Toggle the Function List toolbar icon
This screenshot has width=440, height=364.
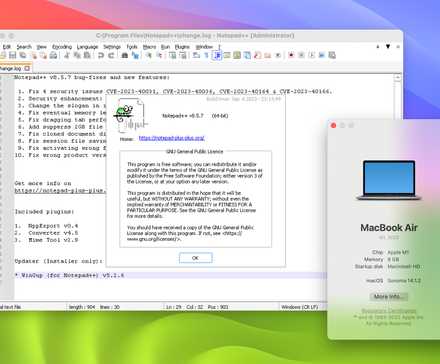(x=257, y=55)
